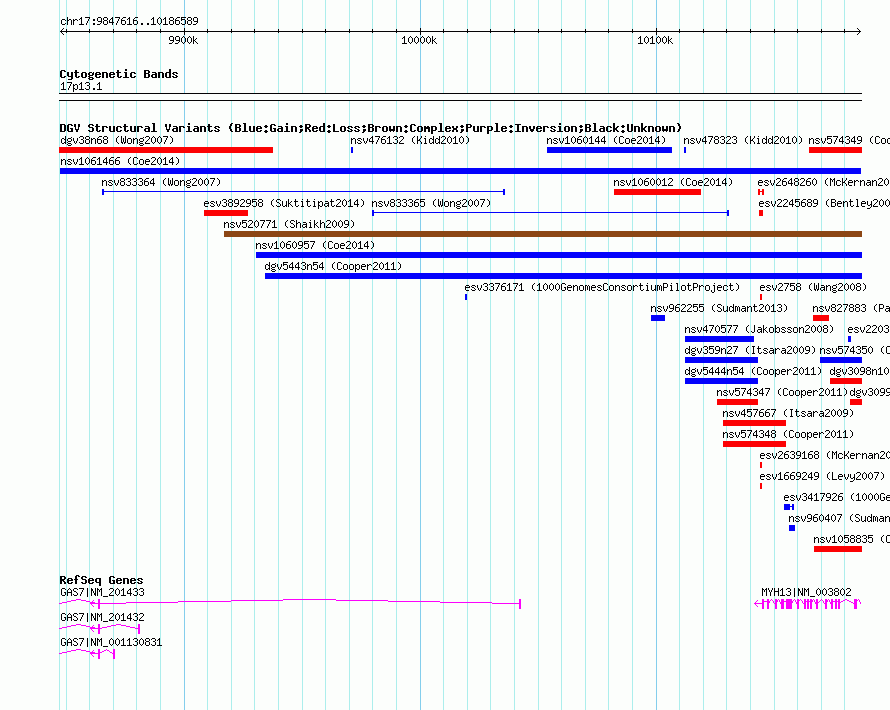The image size is (890, 710).
Task: Select the nsv833364 (Wong2007) thin blue line
Action: click(304, 192)
